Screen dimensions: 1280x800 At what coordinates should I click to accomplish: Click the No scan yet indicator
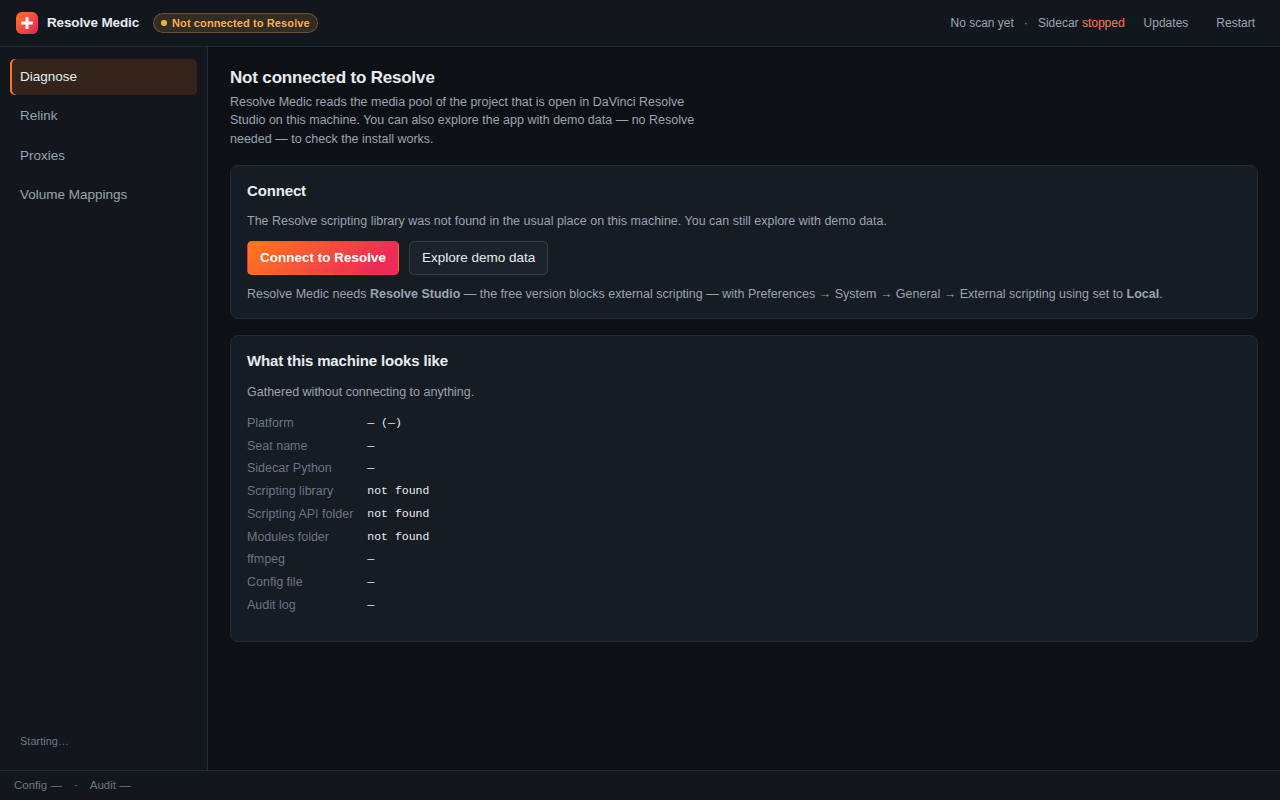(x=982, y=23)
